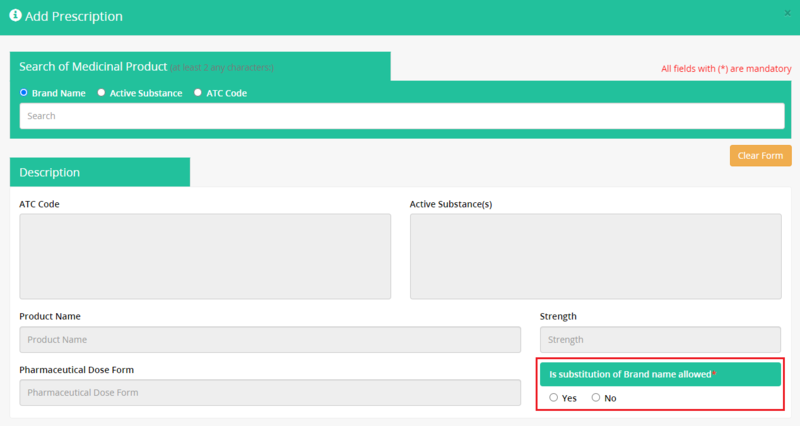Click the info icon beside Add Prescription

[x=15, y=17]
